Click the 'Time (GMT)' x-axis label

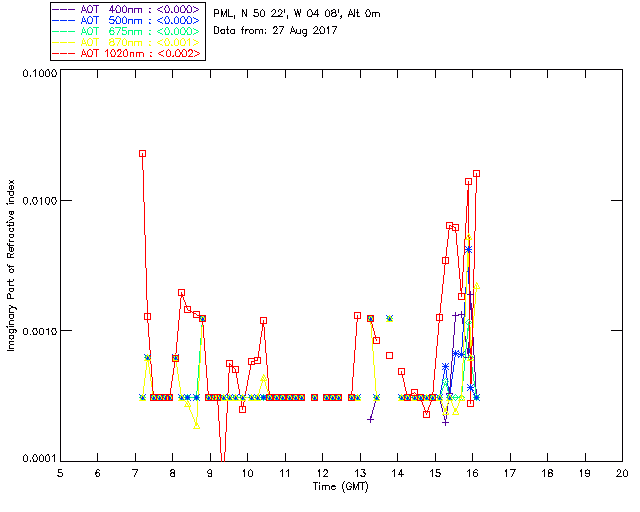pos(340,487)
